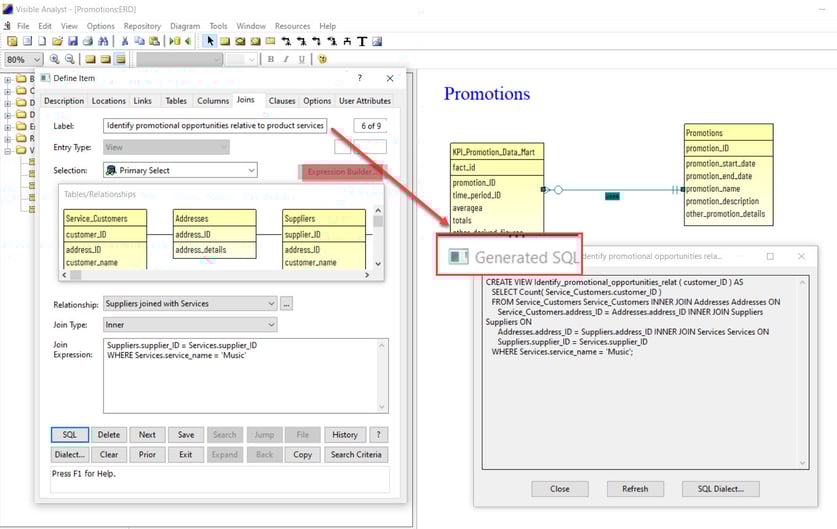Click the Expression Builder button
This screenshot has height=529, width=837.
pos(342,172)
